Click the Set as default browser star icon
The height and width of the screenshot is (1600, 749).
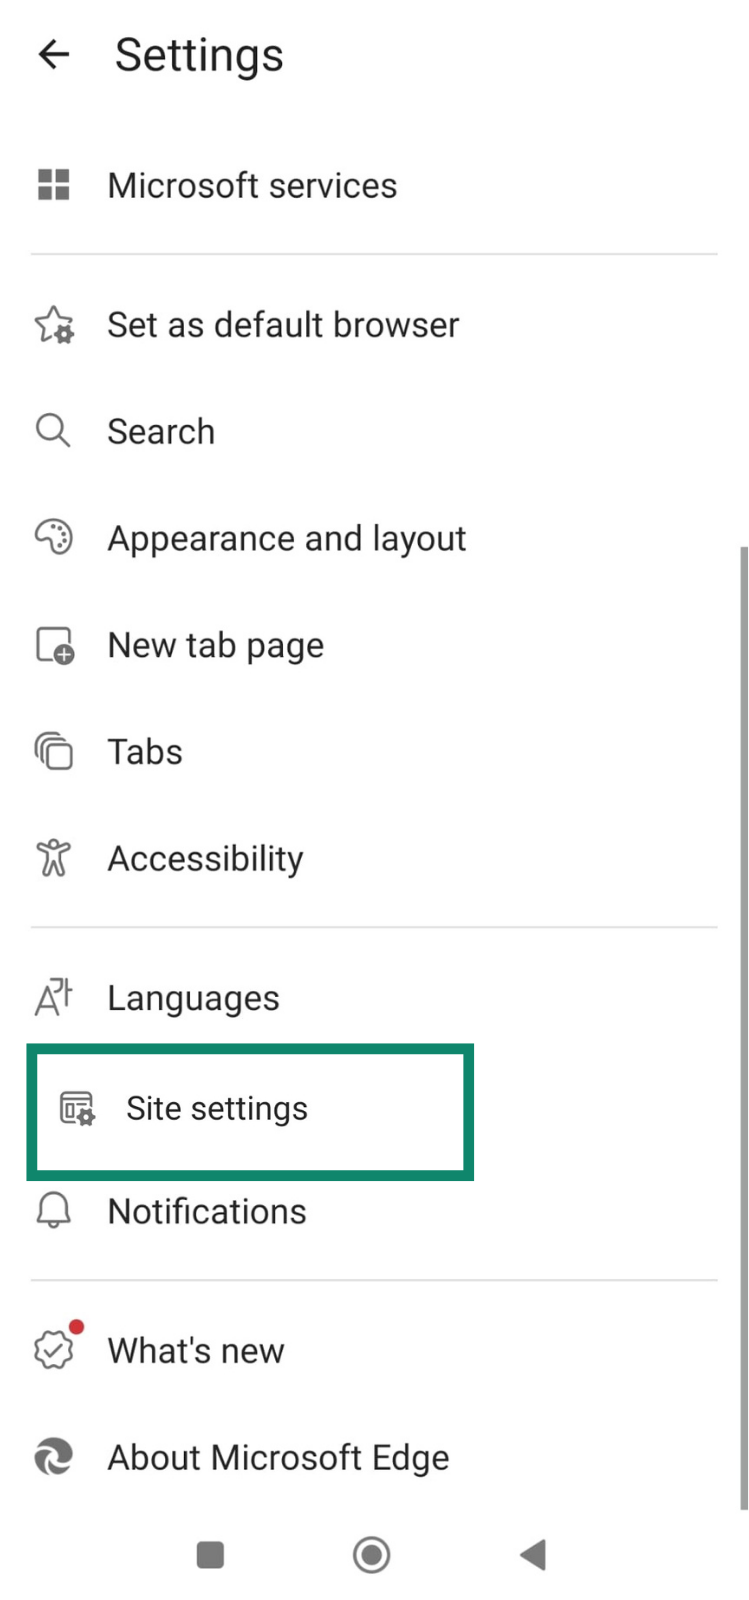[x=53, y=324]
